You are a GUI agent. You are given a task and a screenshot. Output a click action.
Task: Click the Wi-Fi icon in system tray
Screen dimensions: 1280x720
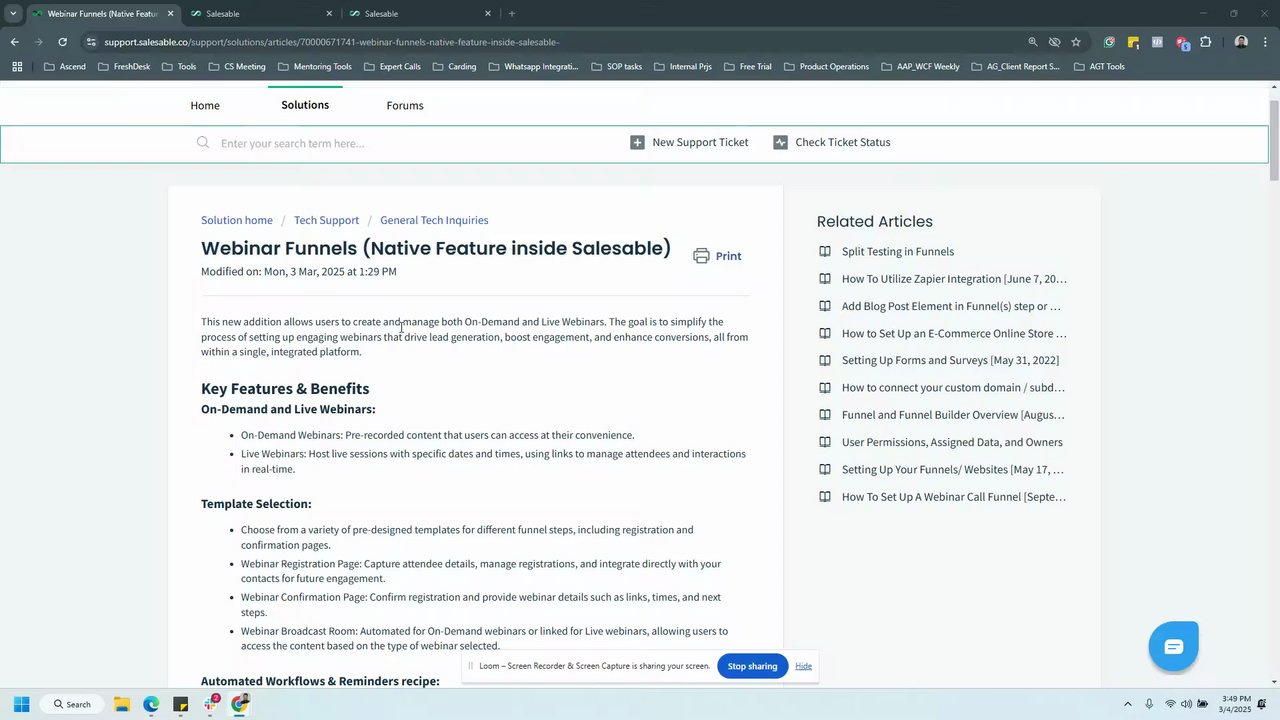(x=1170, y=704)
